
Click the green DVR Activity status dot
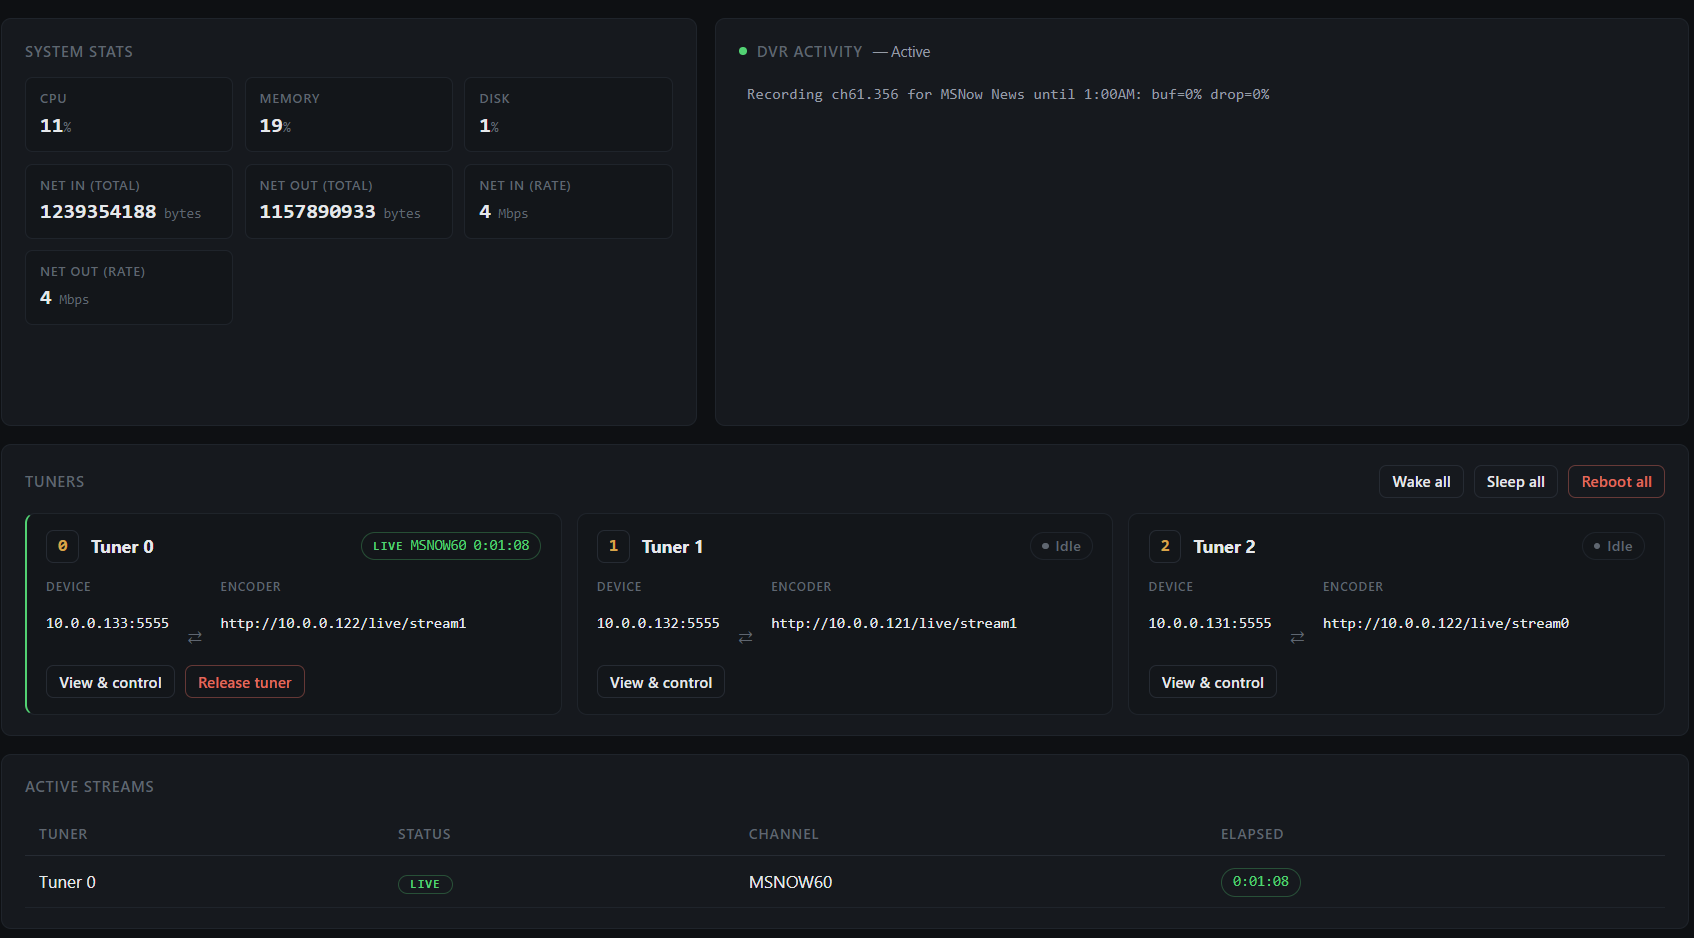pyautogui.click(x=743, y=51)
